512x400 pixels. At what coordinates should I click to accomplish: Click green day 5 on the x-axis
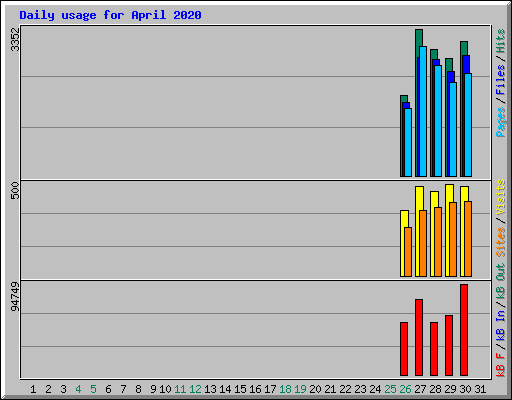[x=93, y=389]
